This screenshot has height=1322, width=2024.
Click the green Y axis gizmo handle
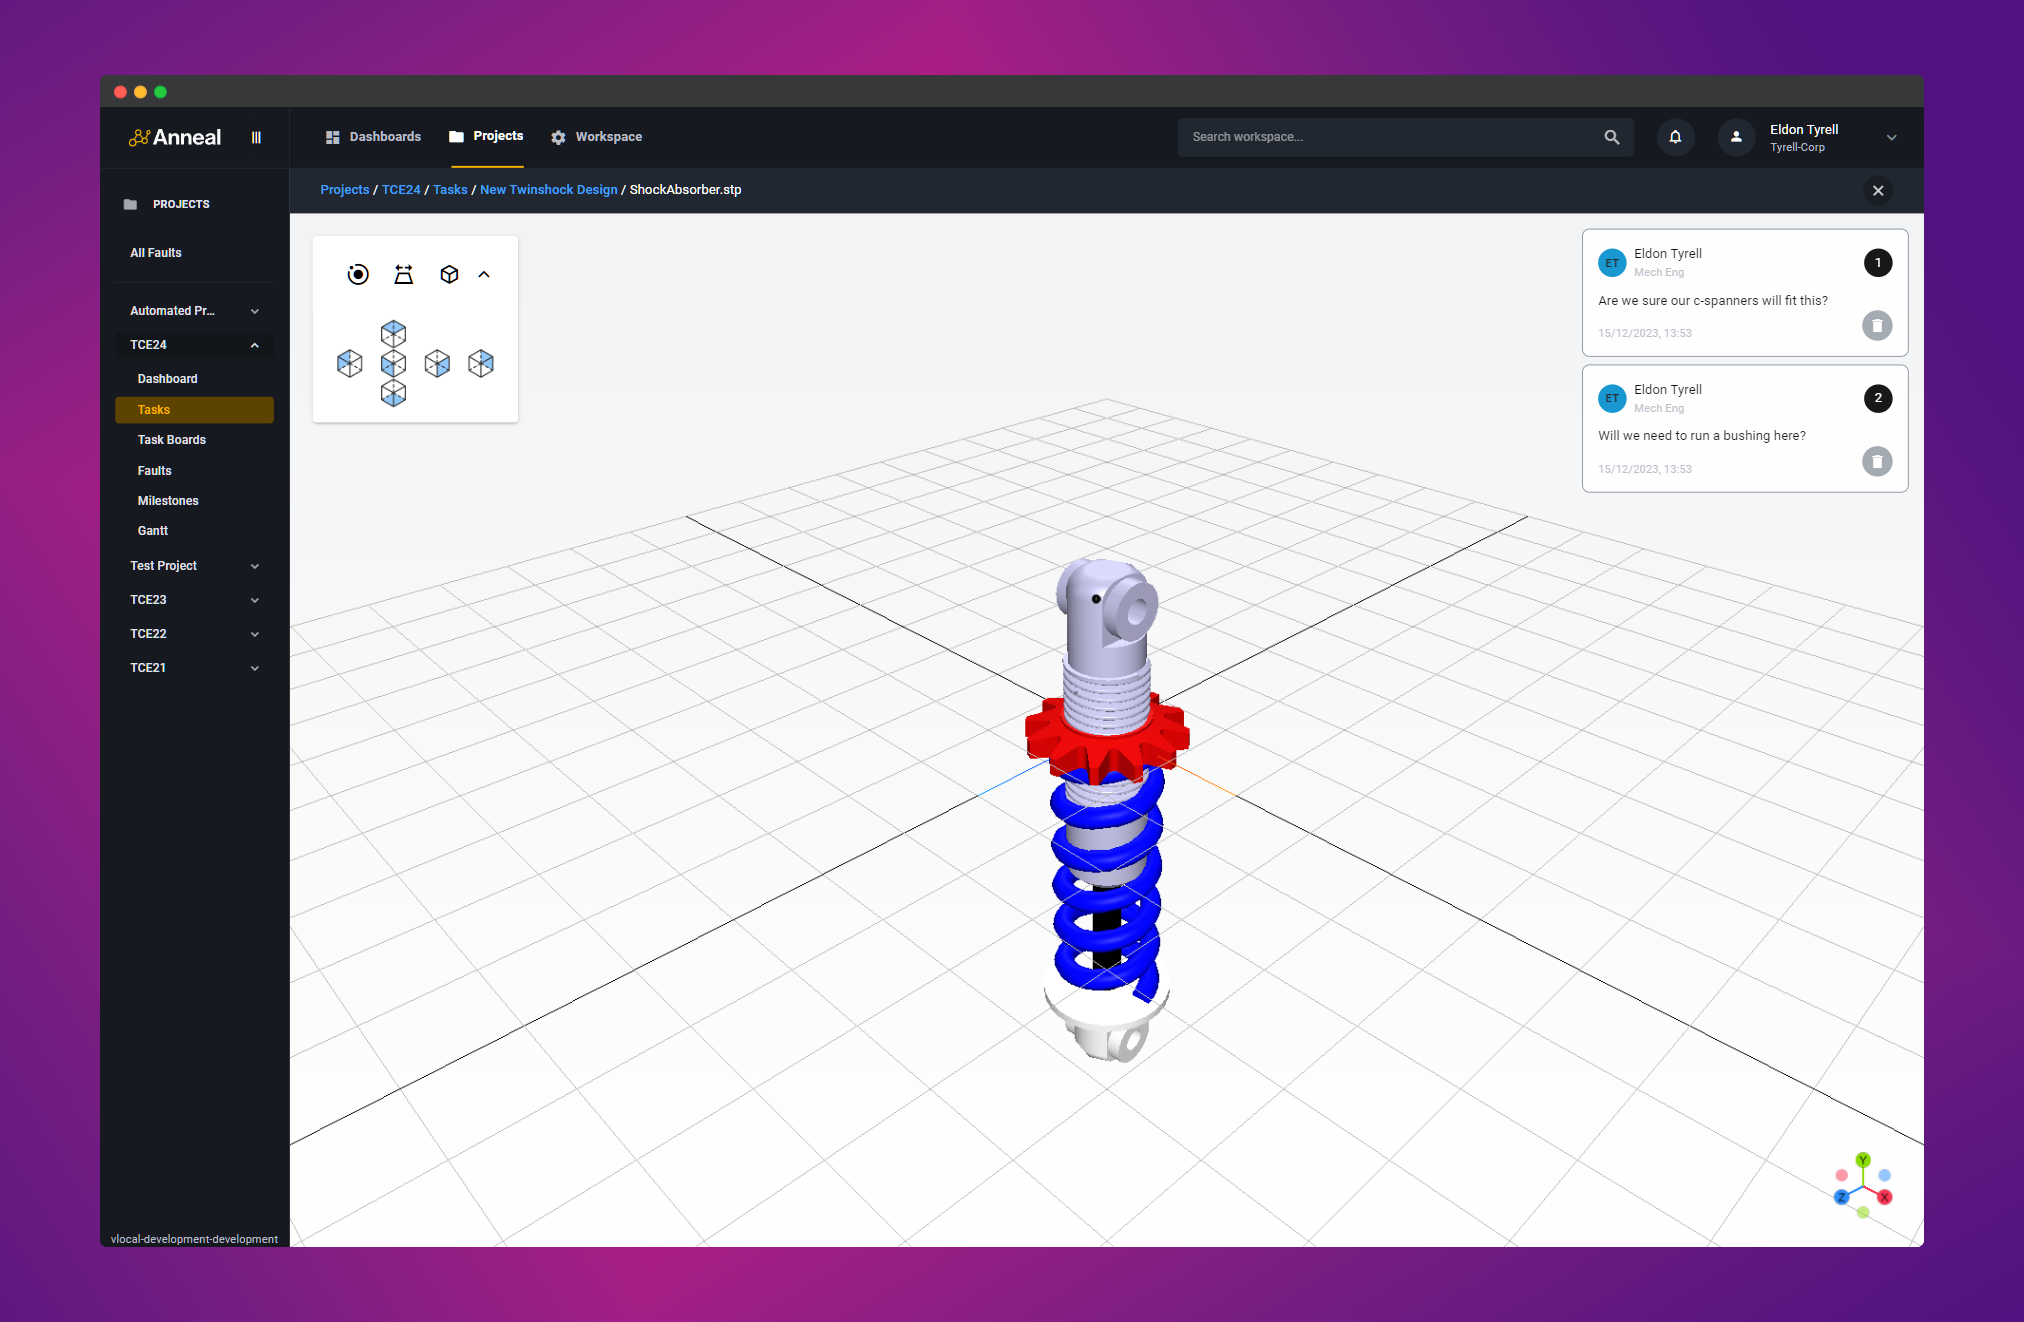click(x=1863, y=1160)
